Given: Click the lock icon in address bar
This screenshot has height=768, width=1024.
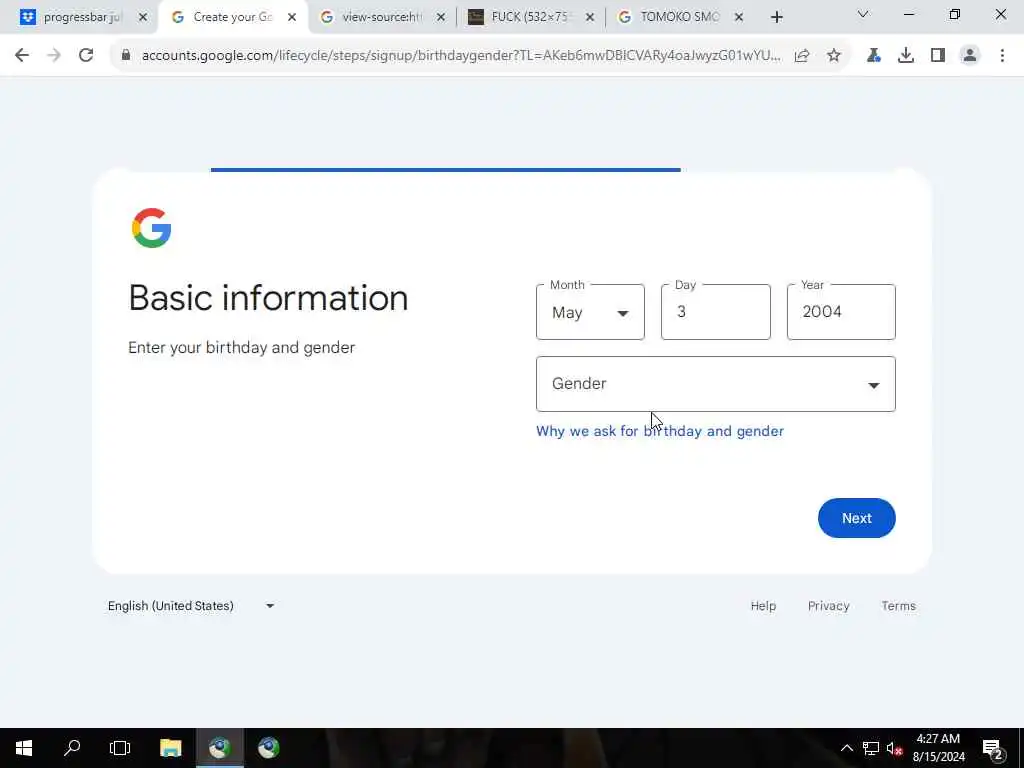Looking at the screenshot, I should pyautogui.click(x=125, y=56).
